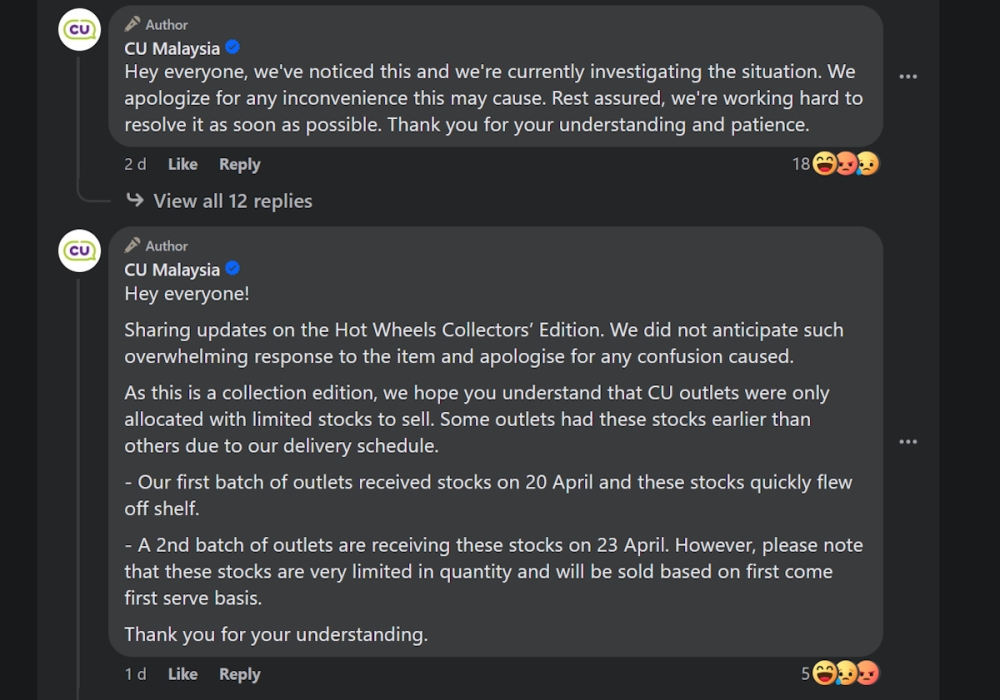This screenshot has width=1000, height=700.
Task: Reply to the comment posted 2 d ago
Action: click(x=240, y=164)
